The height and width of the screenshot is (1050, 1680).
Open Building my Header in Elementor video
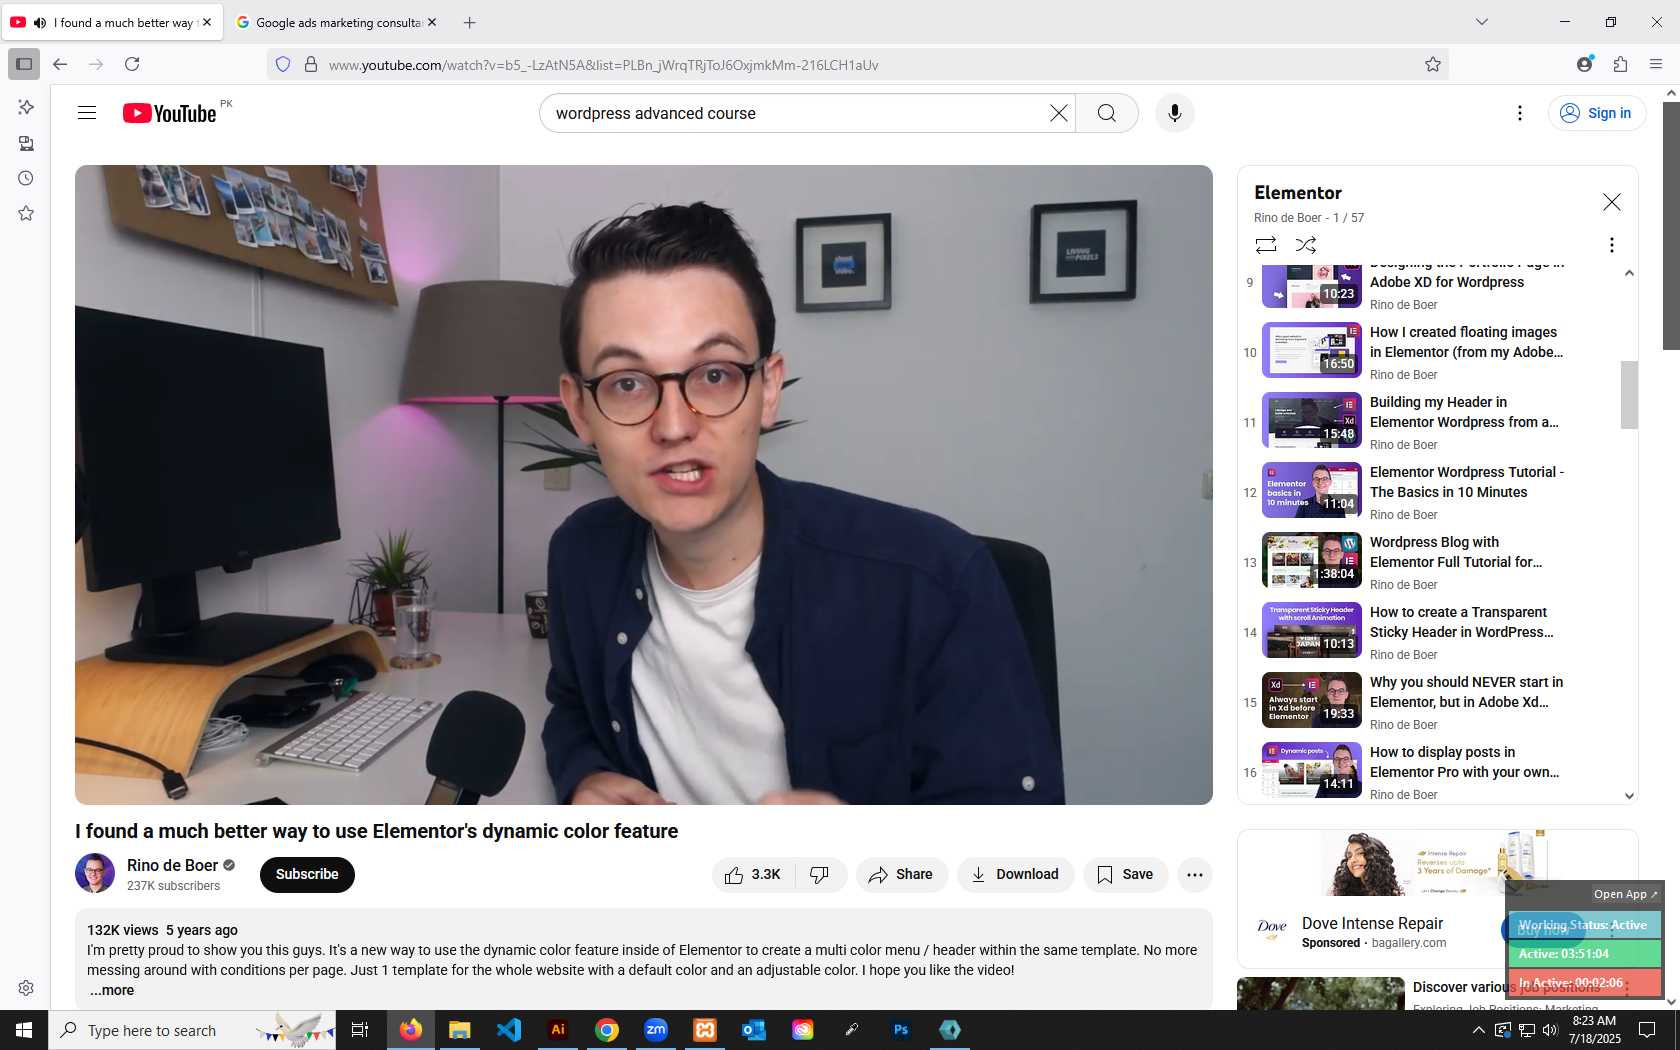tap(1464, 412)
